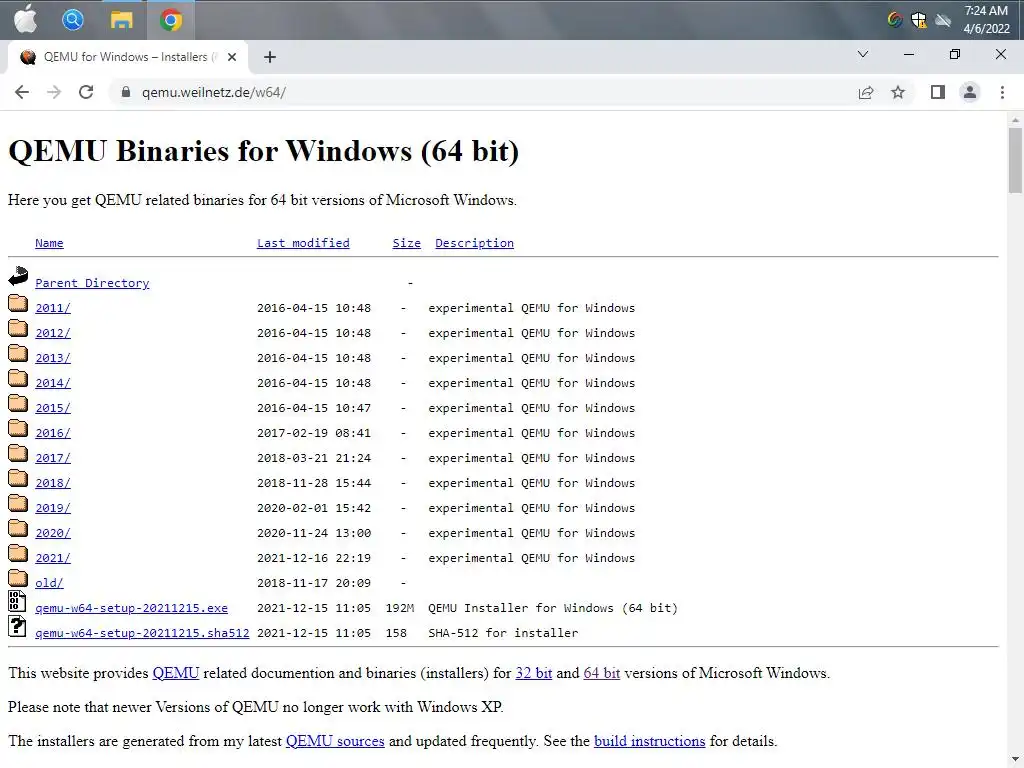The height and width of the screenshot is (768, 1024).
Task: Open the 2014/ folder link
Action: click(x=53, y=383)
